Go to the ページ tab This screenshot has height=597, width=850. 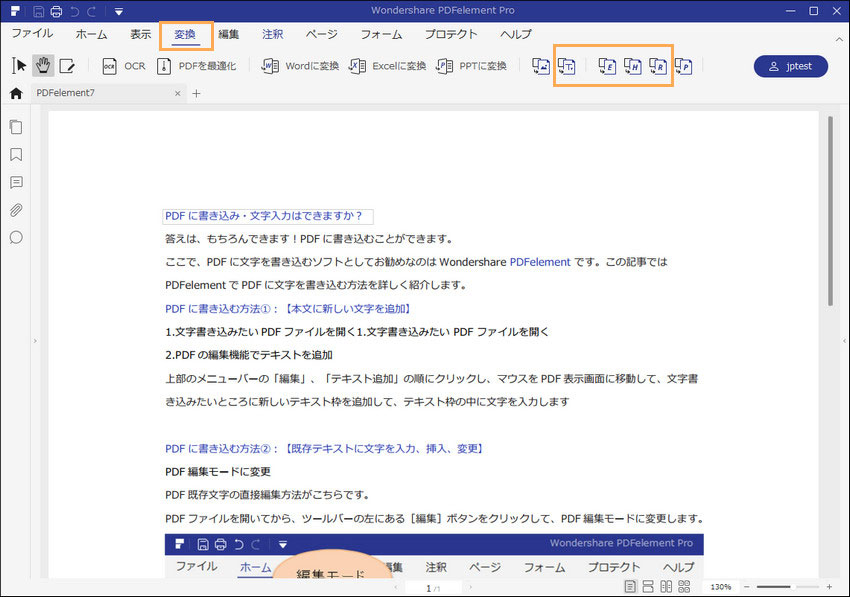click(x=321, y=34)
